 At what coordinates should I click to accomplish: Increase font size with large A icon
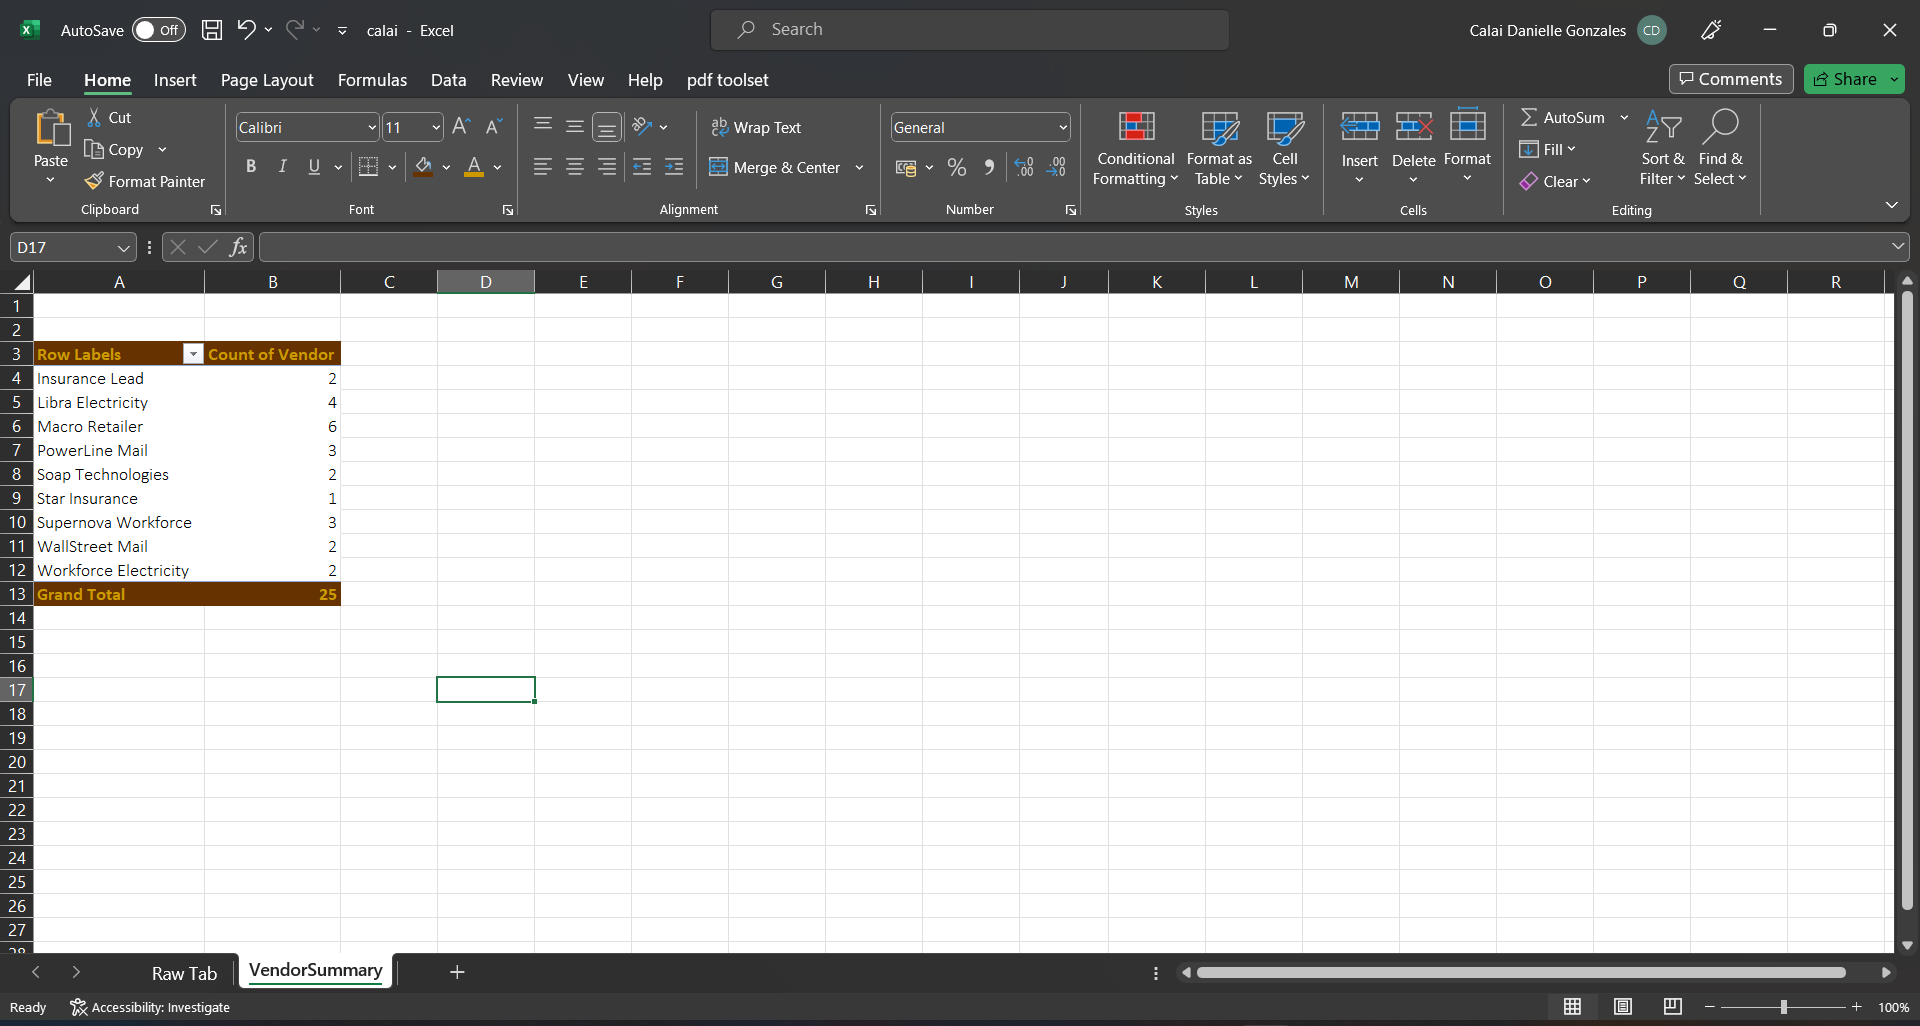(x=461, y=127)
